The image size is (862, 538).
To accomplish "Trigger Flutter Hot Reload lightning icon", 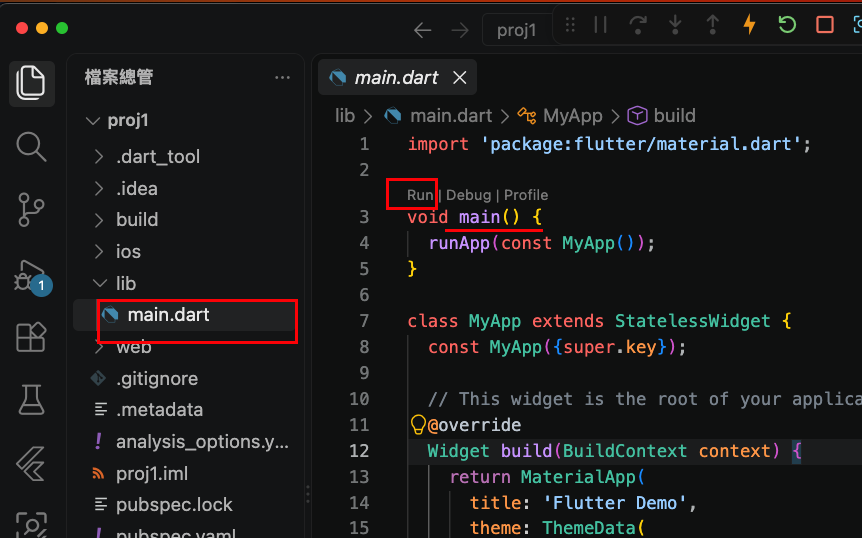I will point(749,25).
